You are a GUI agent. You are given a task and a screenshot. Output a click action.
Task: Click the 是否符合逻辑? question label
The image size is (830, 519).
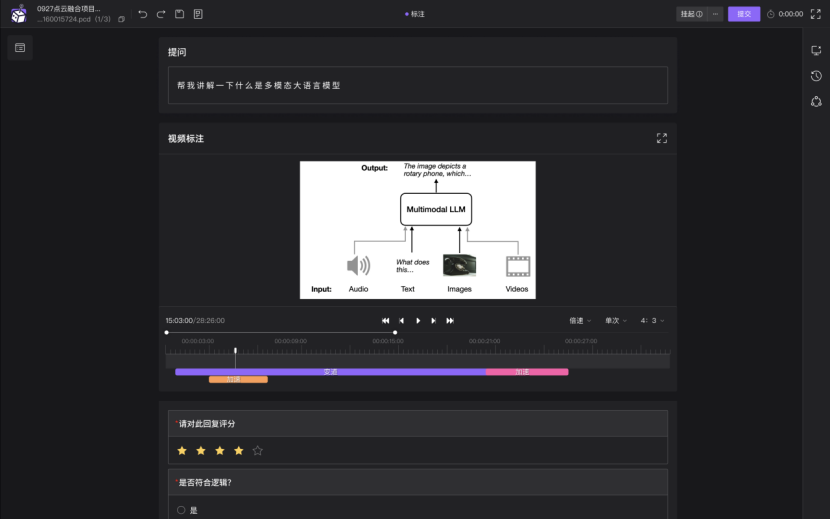205,482
